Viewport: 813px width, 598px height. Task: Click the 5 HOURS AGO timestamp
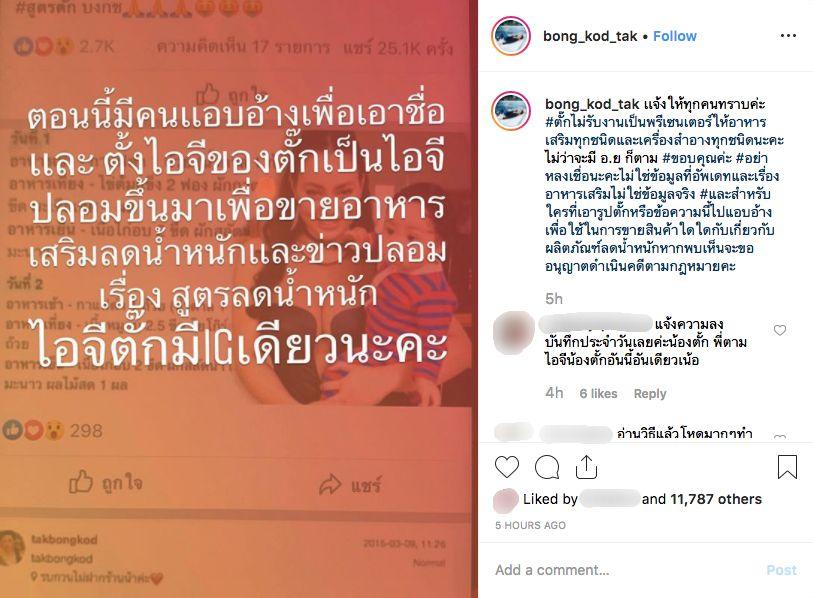(x=530, y=525)
